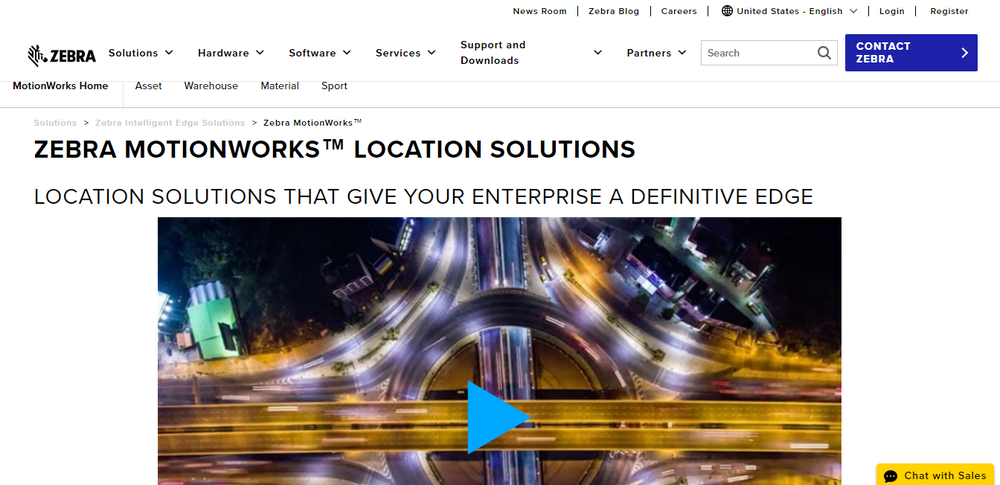
Task: Expand the Software menu chevron
Action: point(347,52)
